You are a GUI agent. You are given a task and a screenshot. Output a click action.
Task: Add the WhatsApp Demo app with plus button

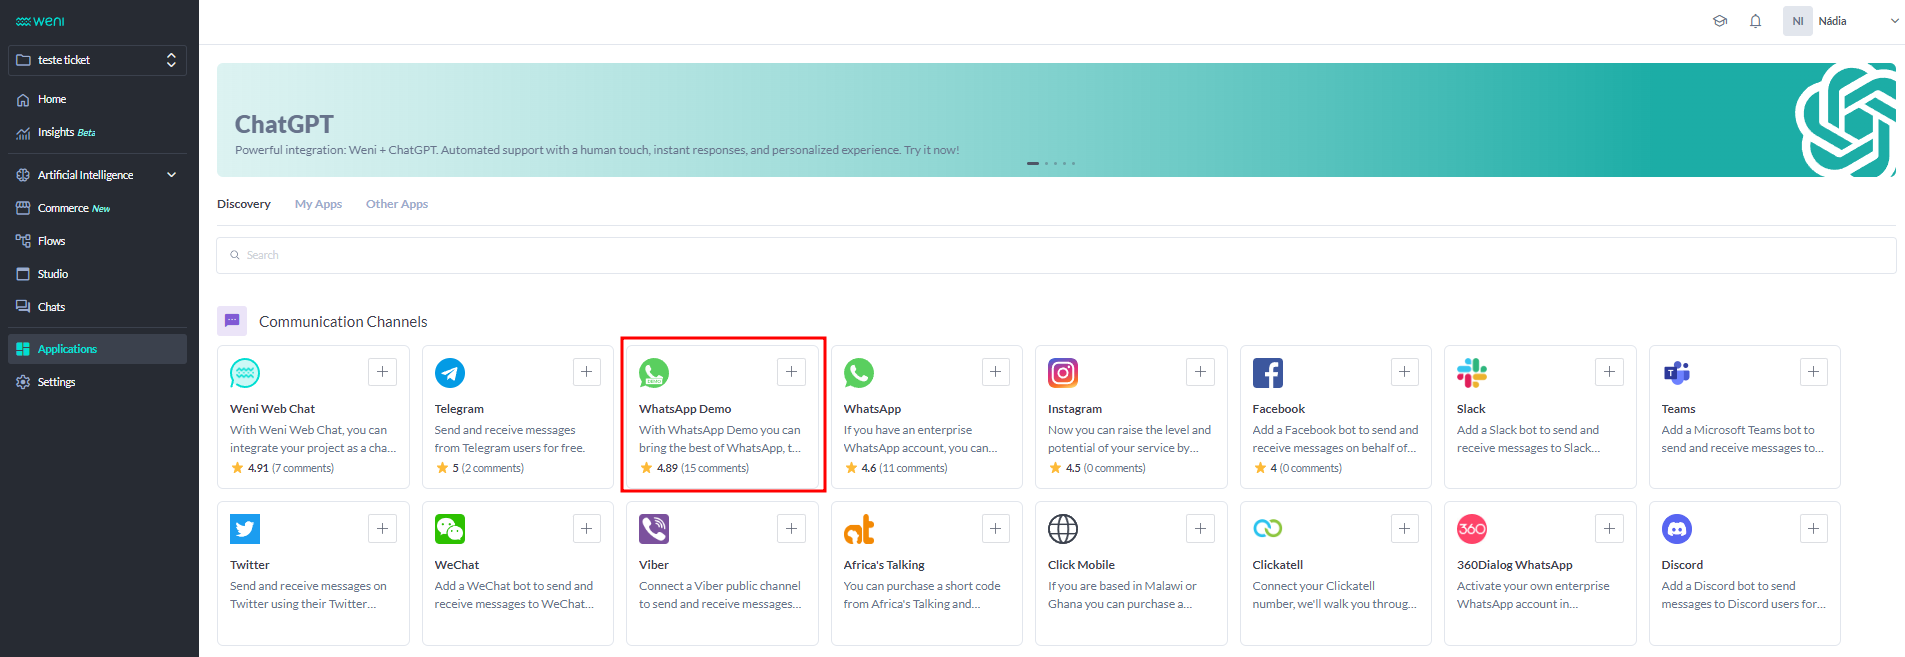pyautogui.click(x=791, y=372)
